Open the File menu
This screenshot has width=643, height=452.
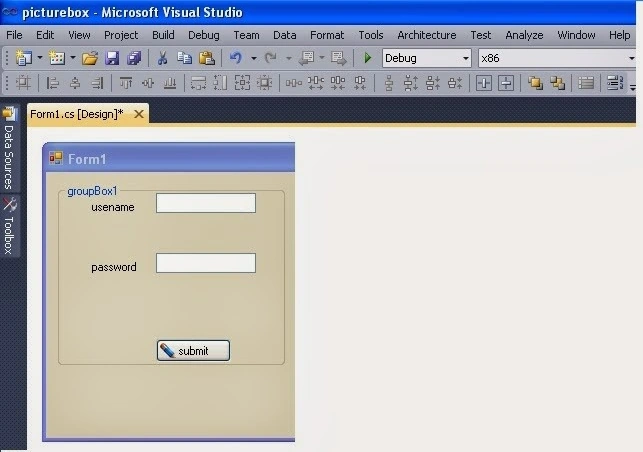(x=14, y=35)
